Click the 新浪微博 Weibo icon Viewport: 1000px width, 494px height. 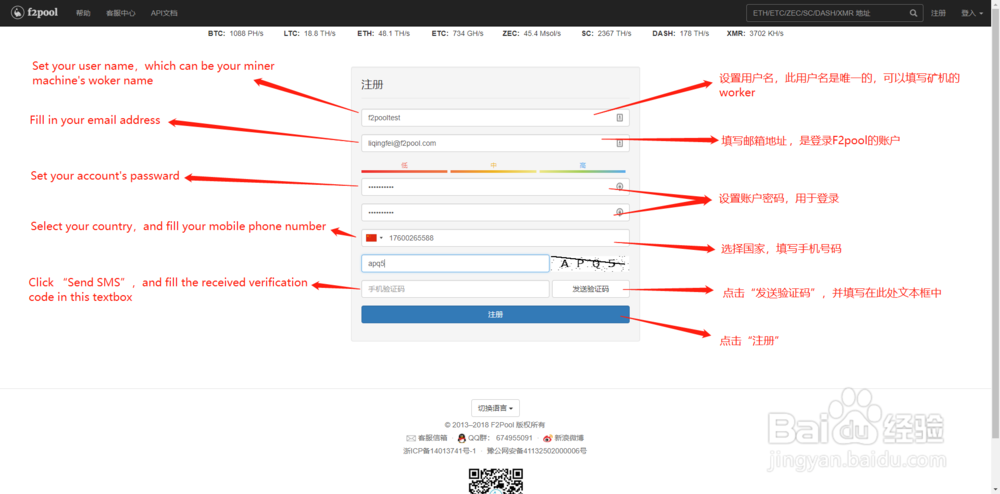[547, 438]
